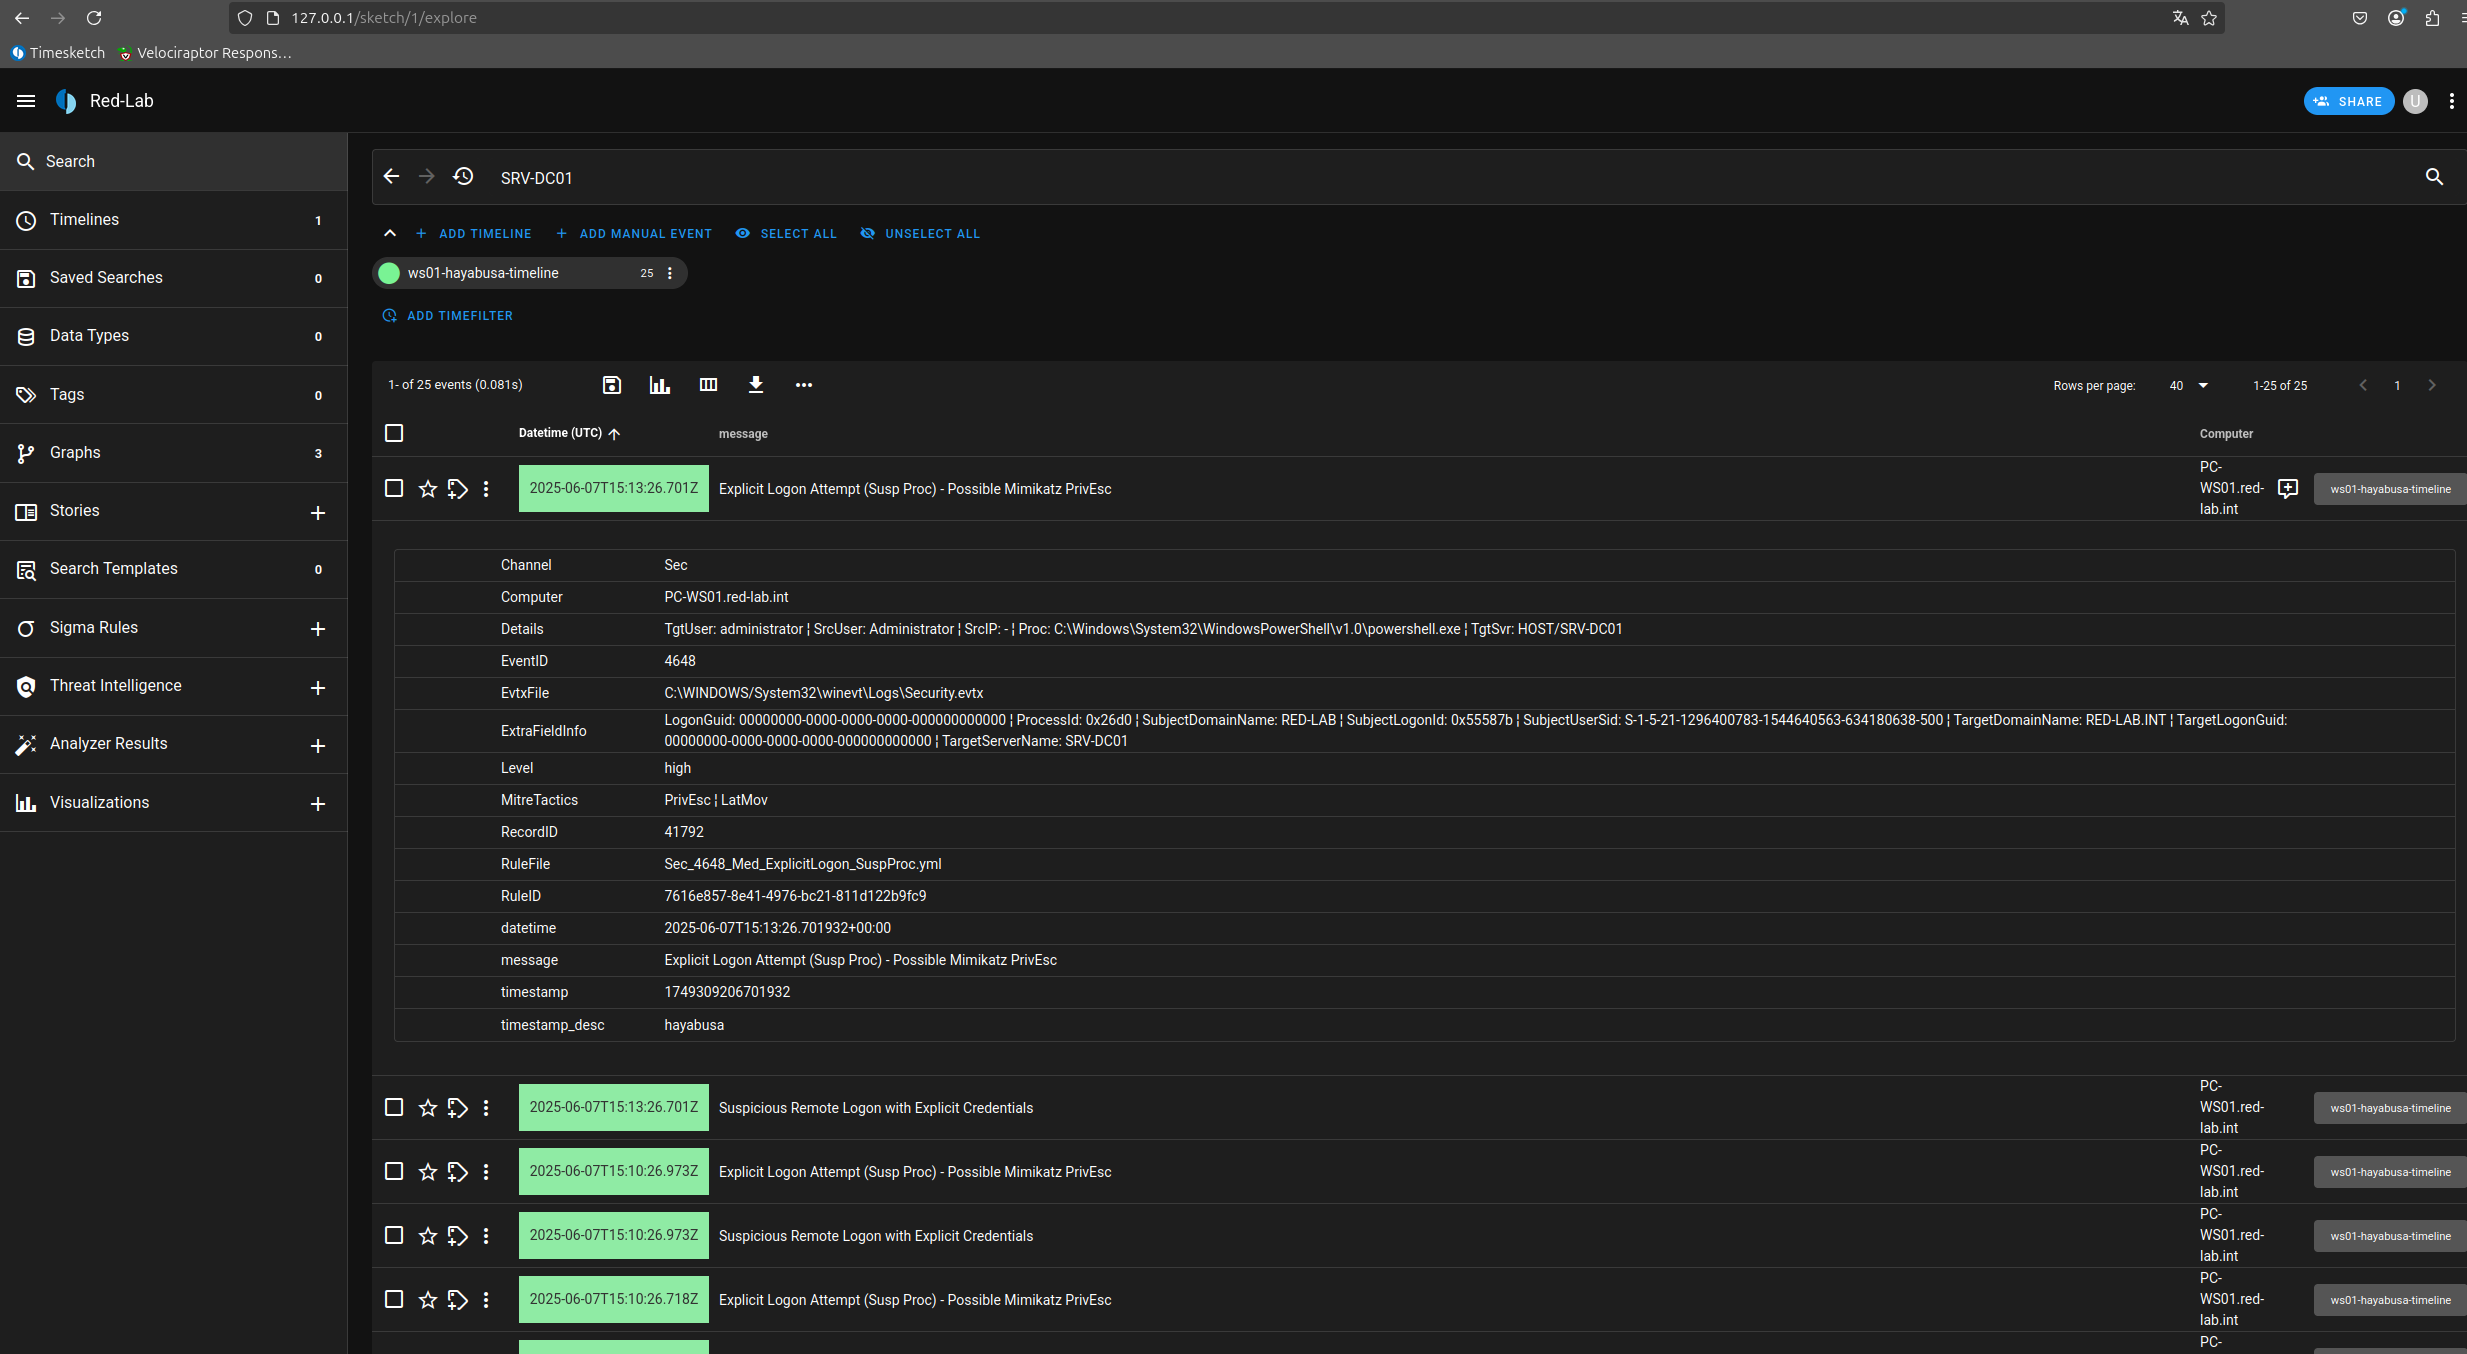The height and width of the screenshot is (1354, 2467).
Task: Toggle select-all events header checkbox
Action: (x=394, y=433)
